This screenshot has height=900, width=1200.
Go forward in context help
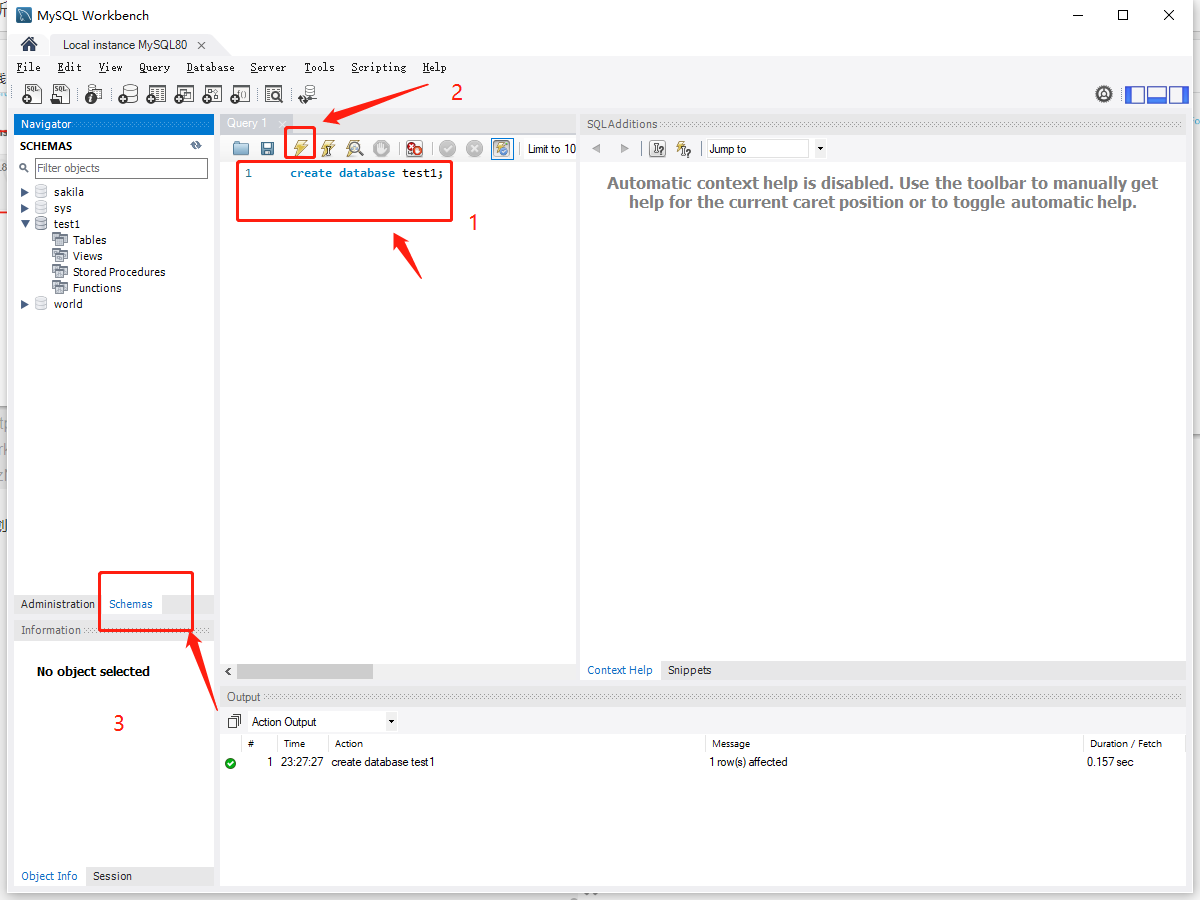(x=625, y=148)
